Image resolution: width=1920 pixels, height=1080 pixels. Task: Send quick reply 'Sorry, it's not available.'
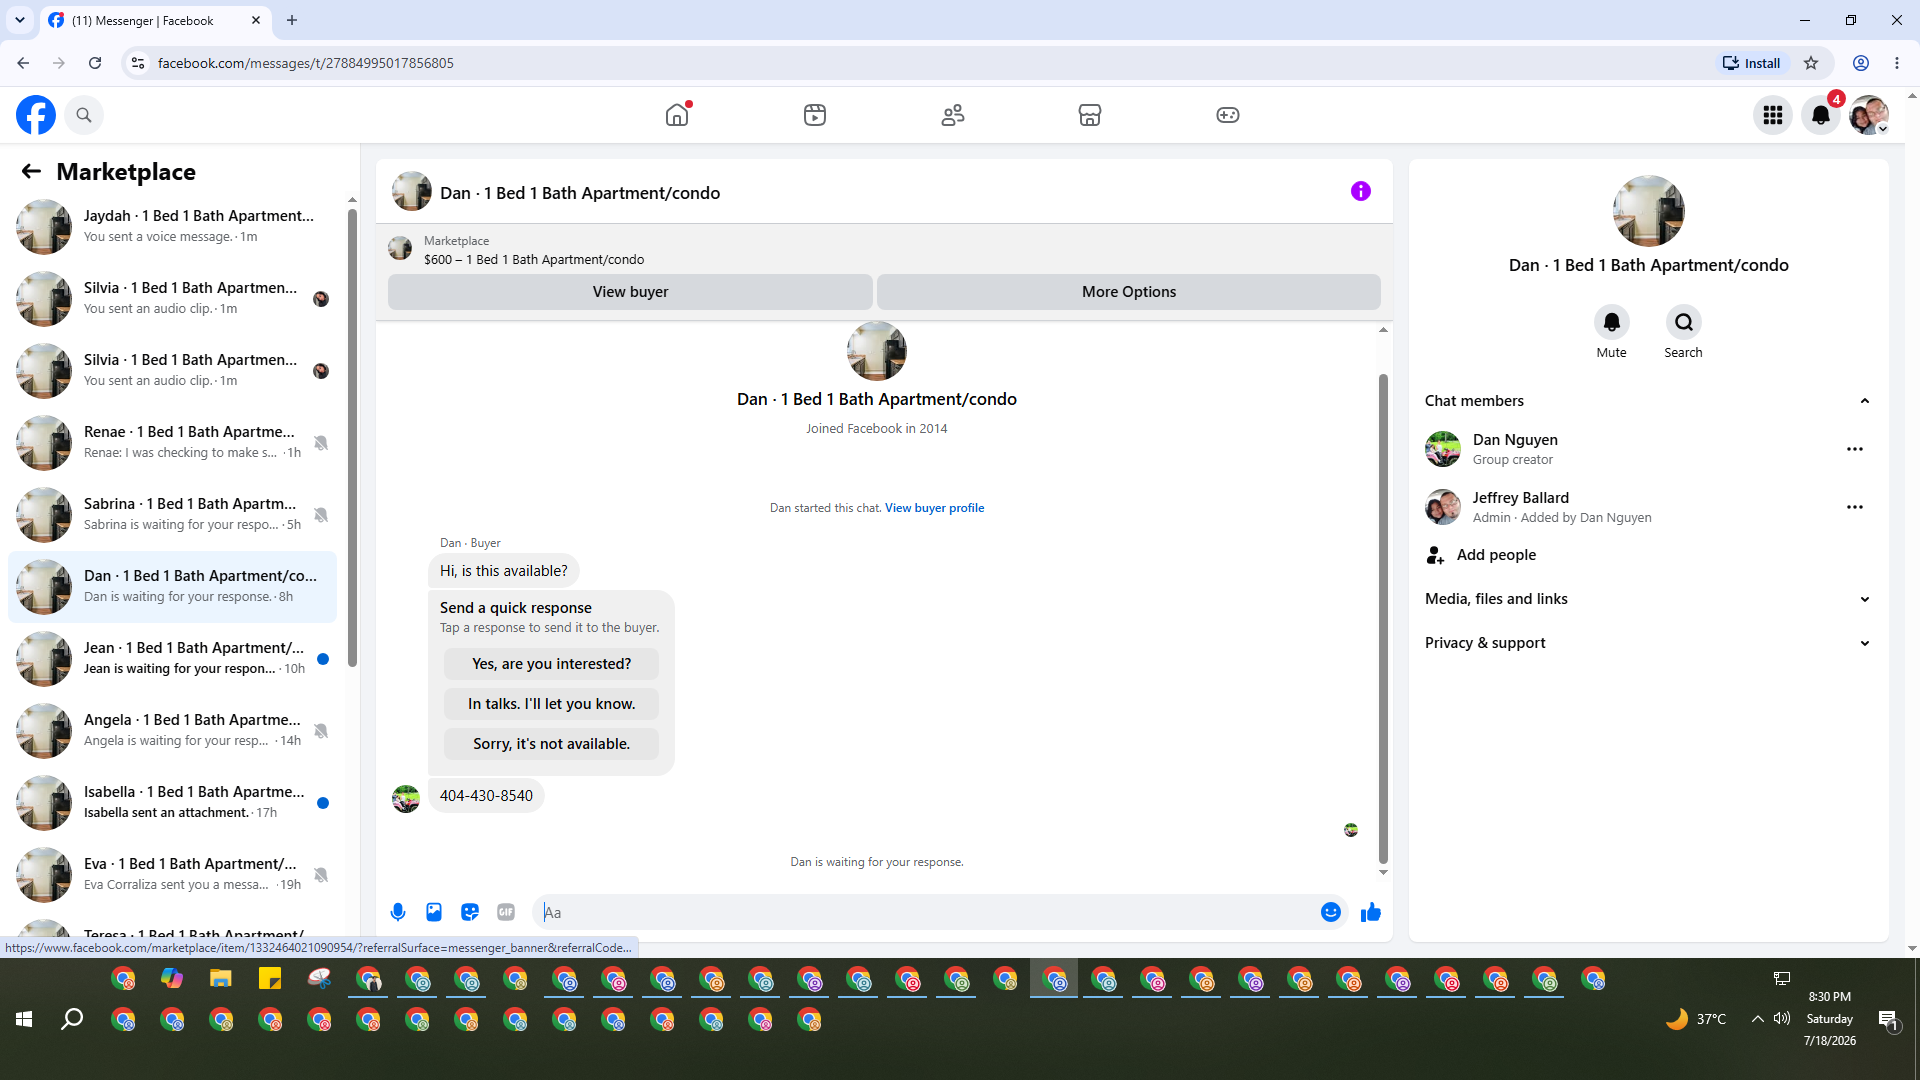pos(551,744)
